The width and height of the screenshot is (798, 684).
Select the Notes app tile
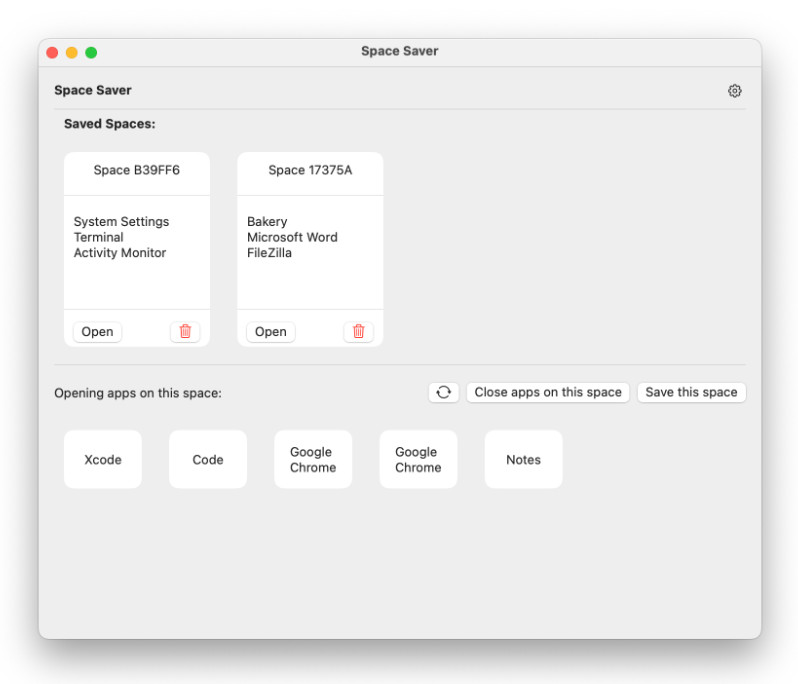(x=523, y=459)
